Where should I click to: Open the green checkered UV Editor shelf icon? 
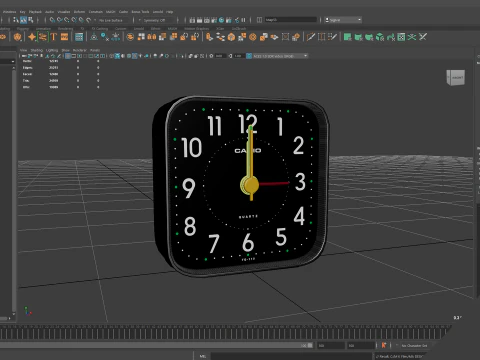(x=401, y=37)
